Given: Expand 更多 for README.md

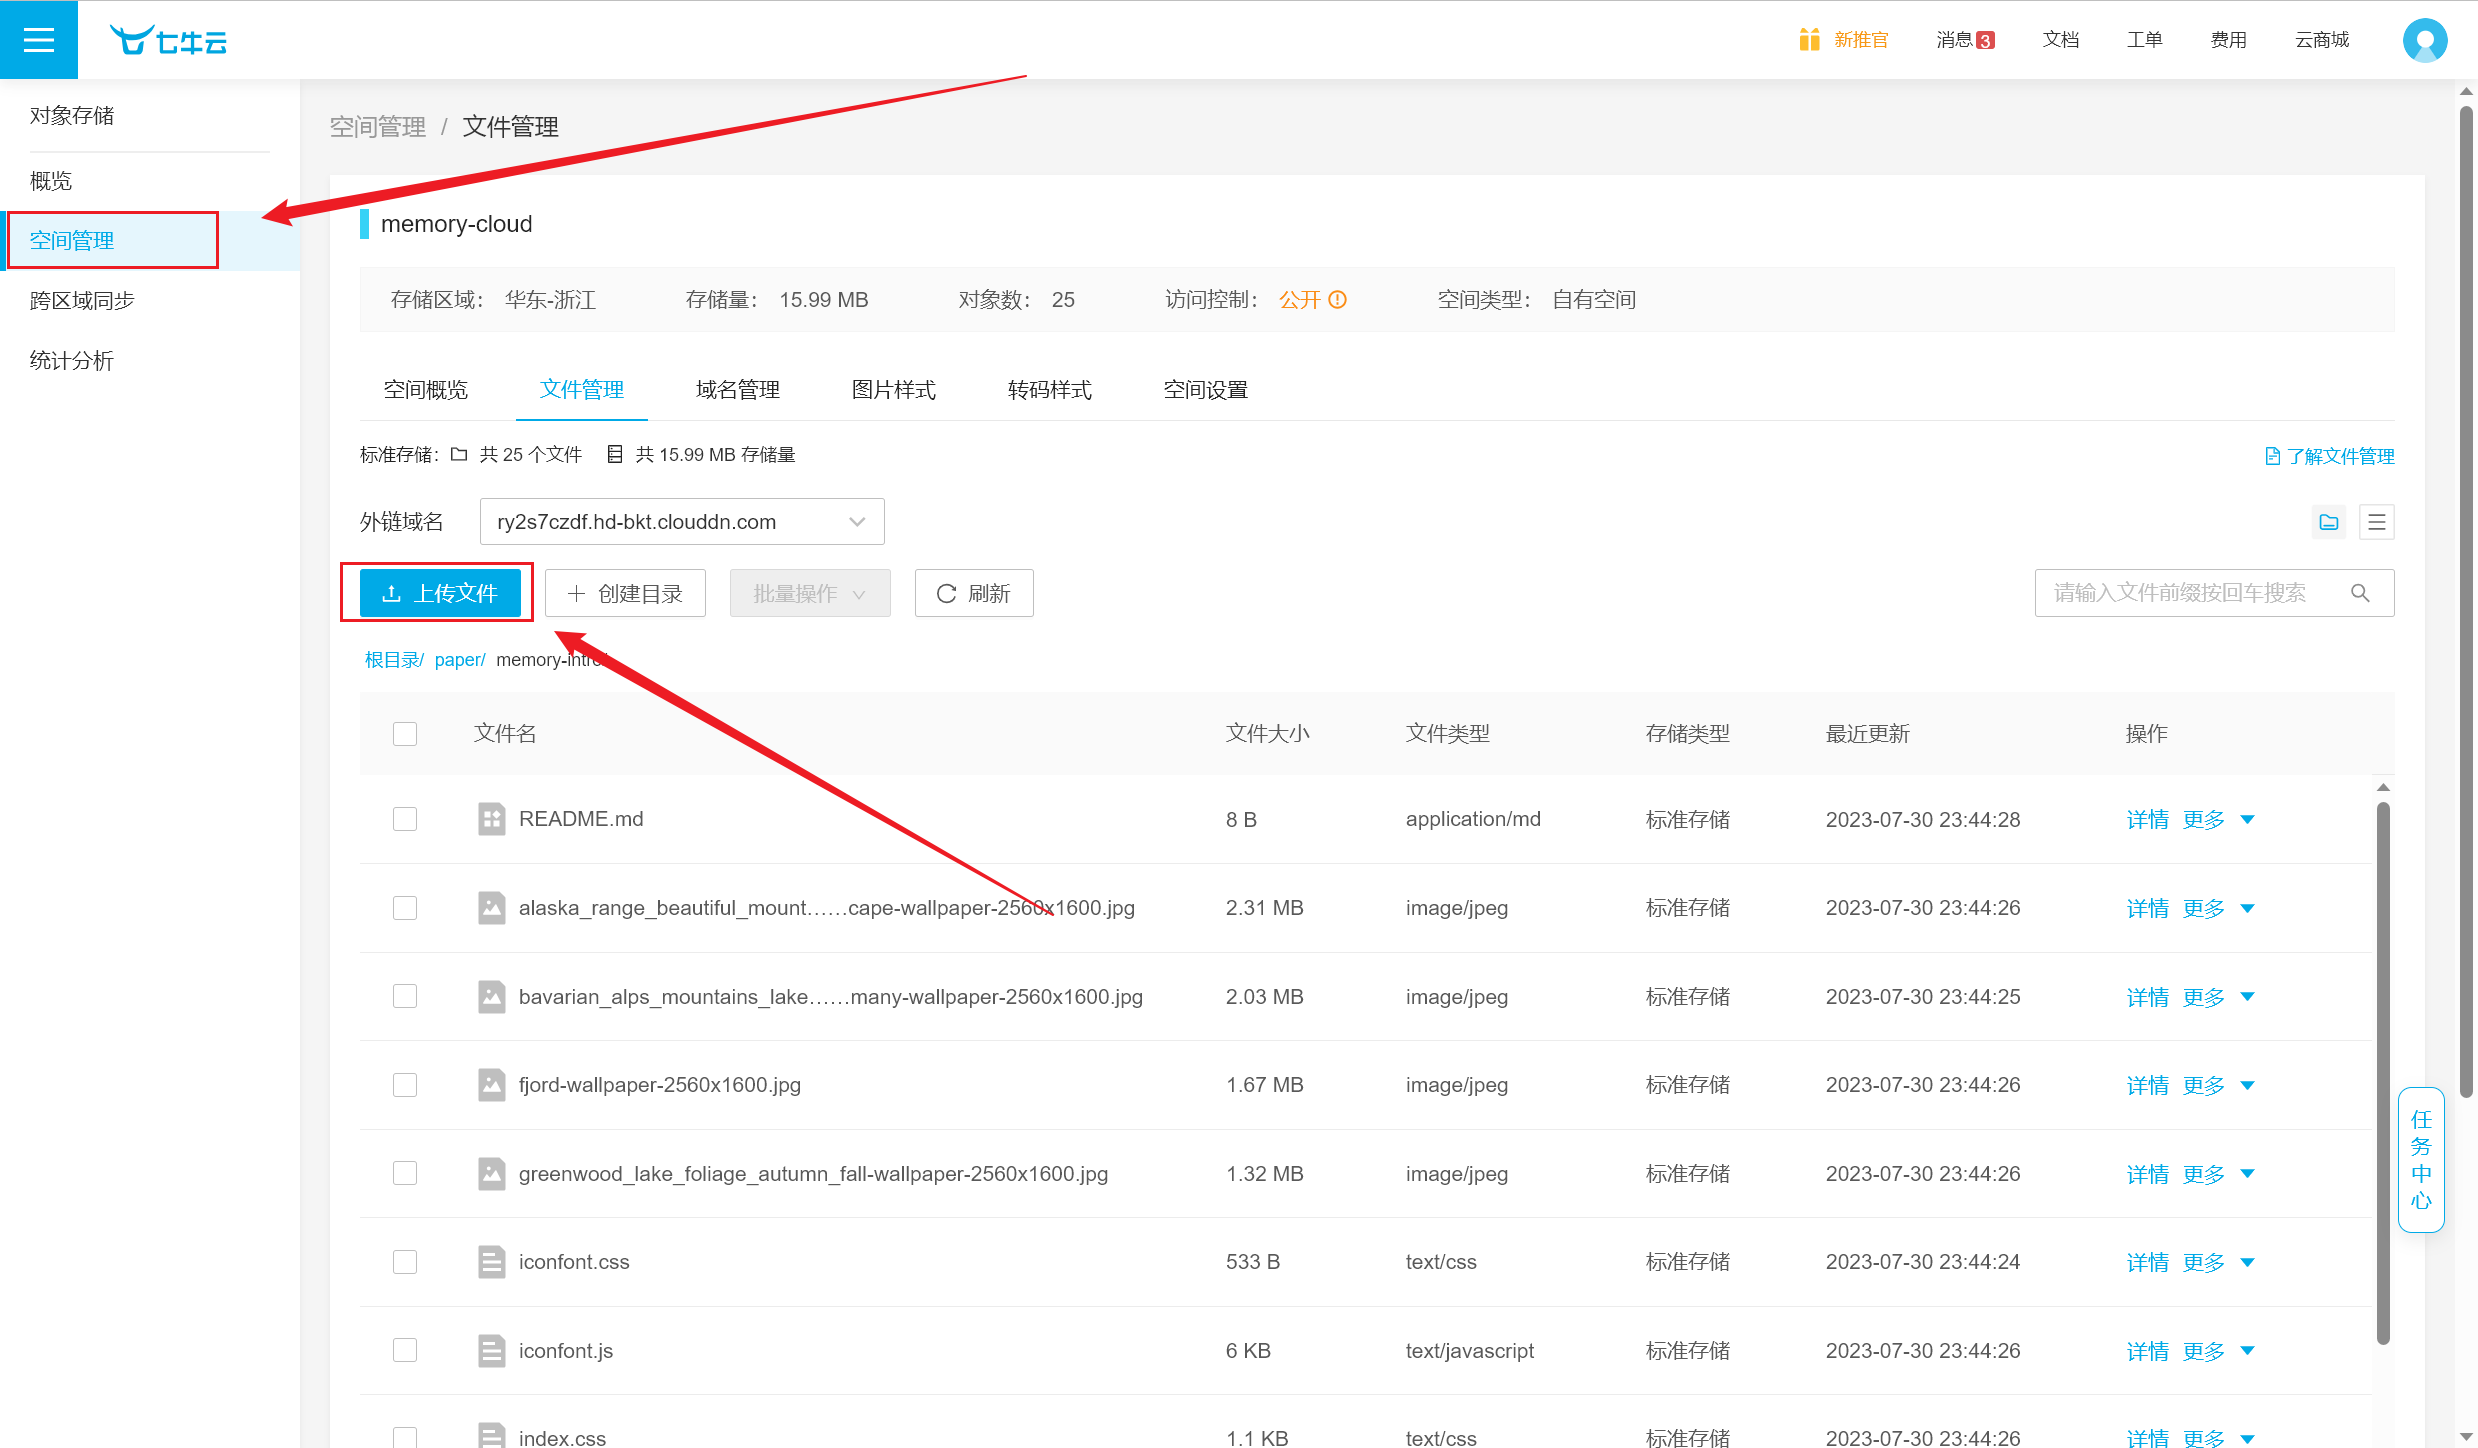Looking at the screenshot, I should [2218, 820].
